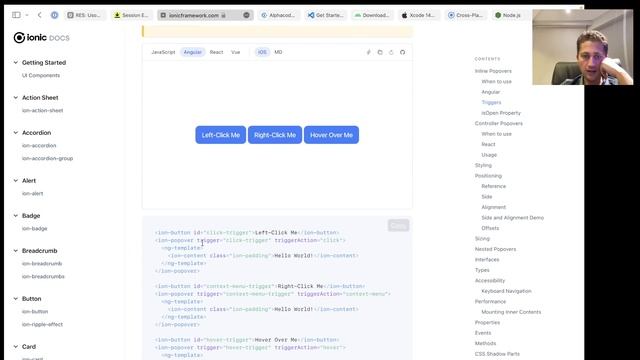
Task: Jump to Inline Popovers in contents
Action: (x=493, y=71)
